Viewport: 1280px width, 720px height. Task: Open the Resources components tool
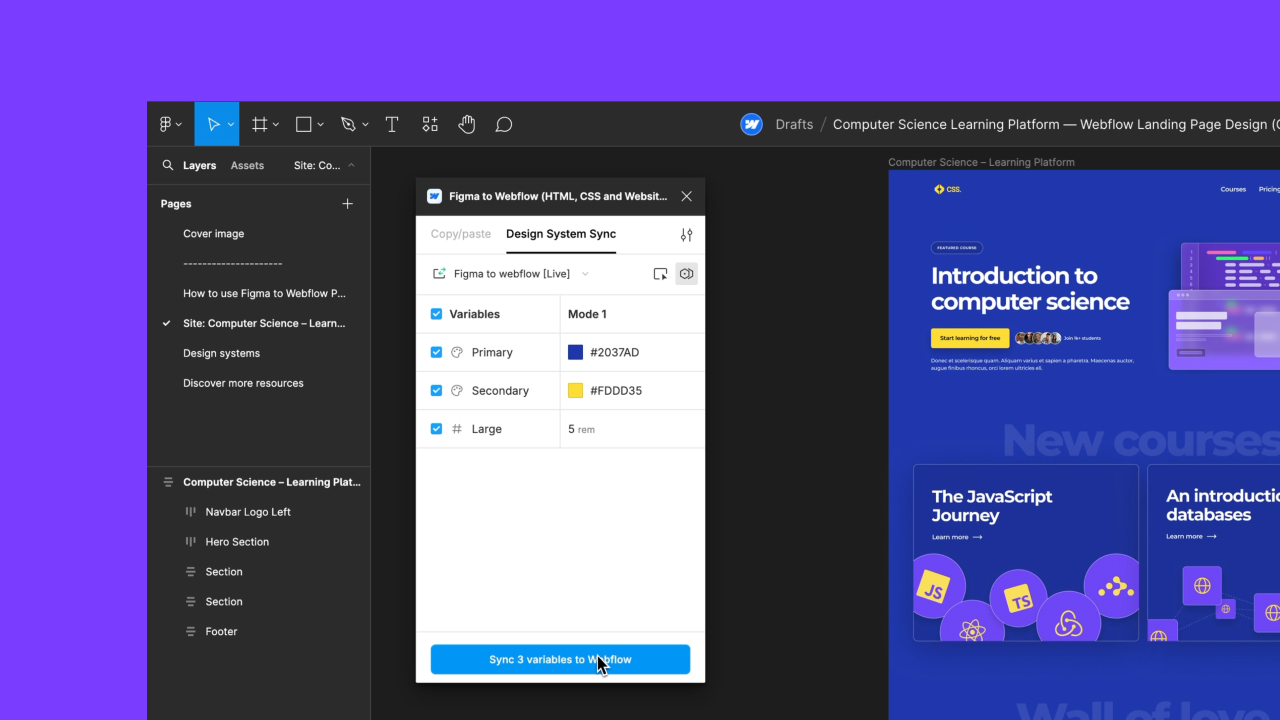tap(430, 124)
